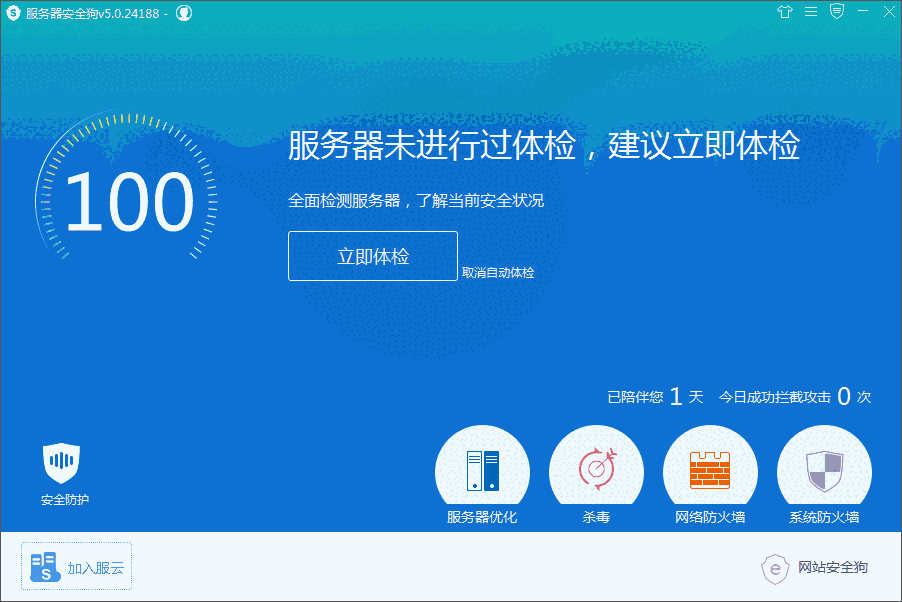Image resolution: width=902 pixels, height=602 pixels.
Task: Click the 加入服云 button
Action: coord(75,567)
